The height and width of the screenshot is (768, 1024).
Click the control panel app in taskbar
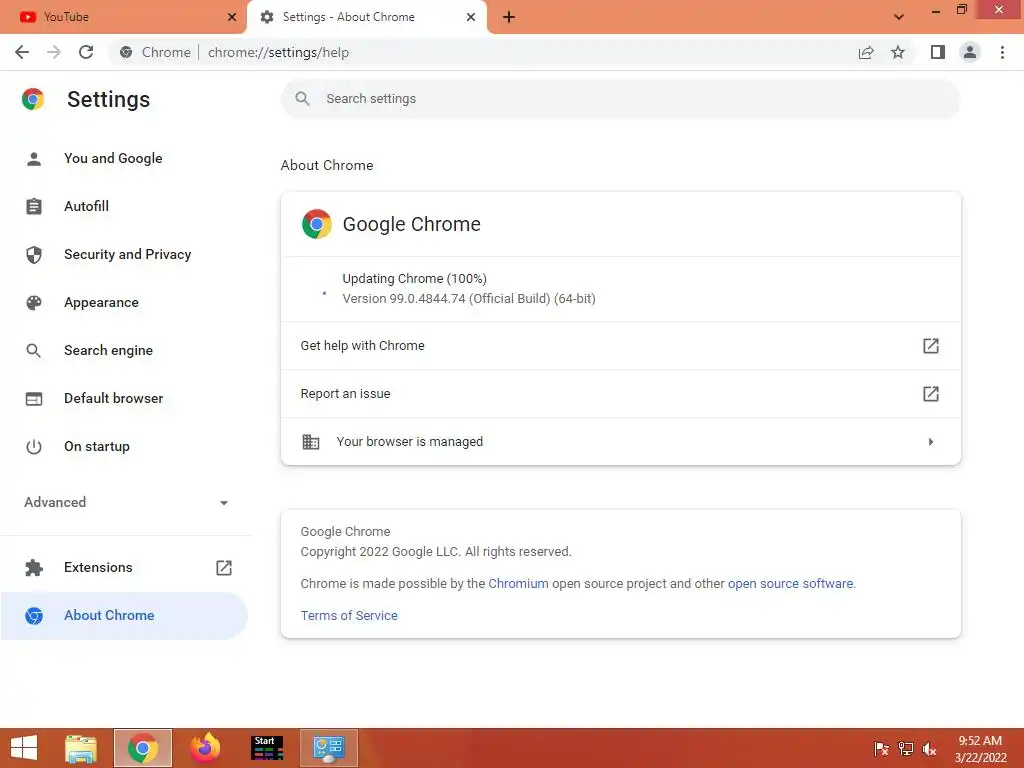328,748
